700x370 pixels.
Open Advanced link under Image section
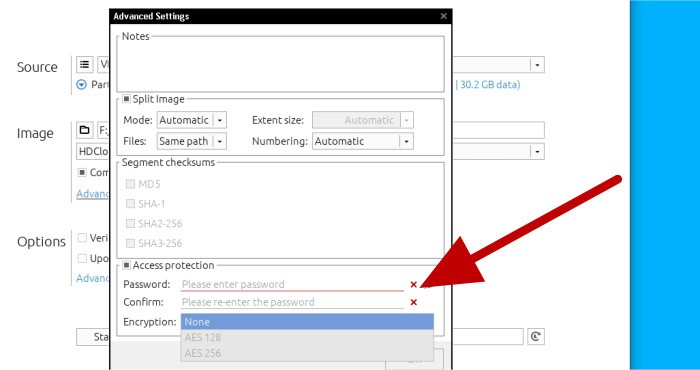coord(93,194)
